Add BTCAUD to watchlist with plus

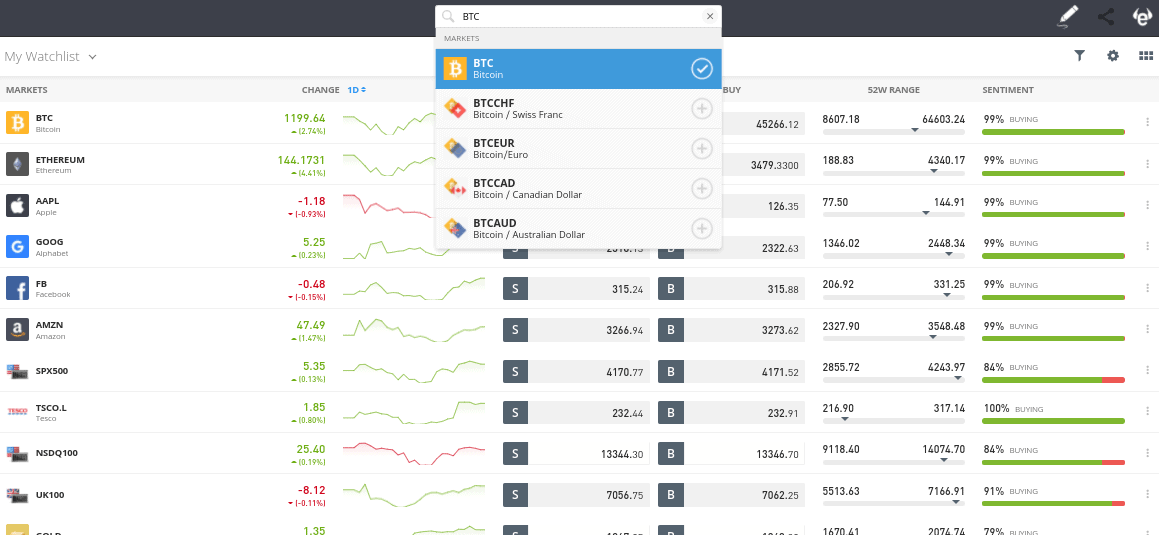click(701, 228)
